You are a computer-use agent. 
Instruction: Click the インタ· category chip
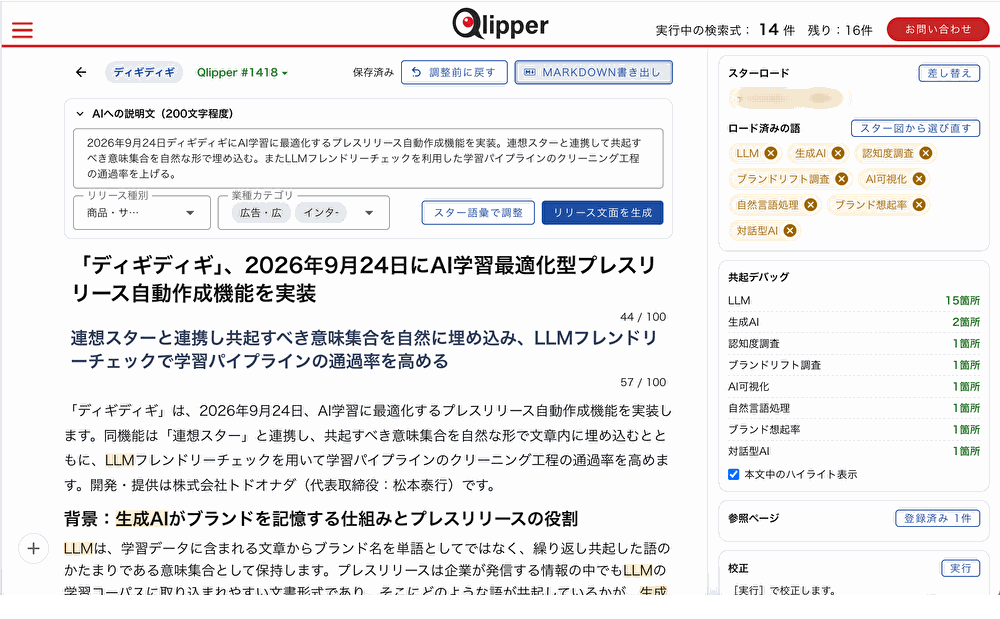click(x=321, y=213)
